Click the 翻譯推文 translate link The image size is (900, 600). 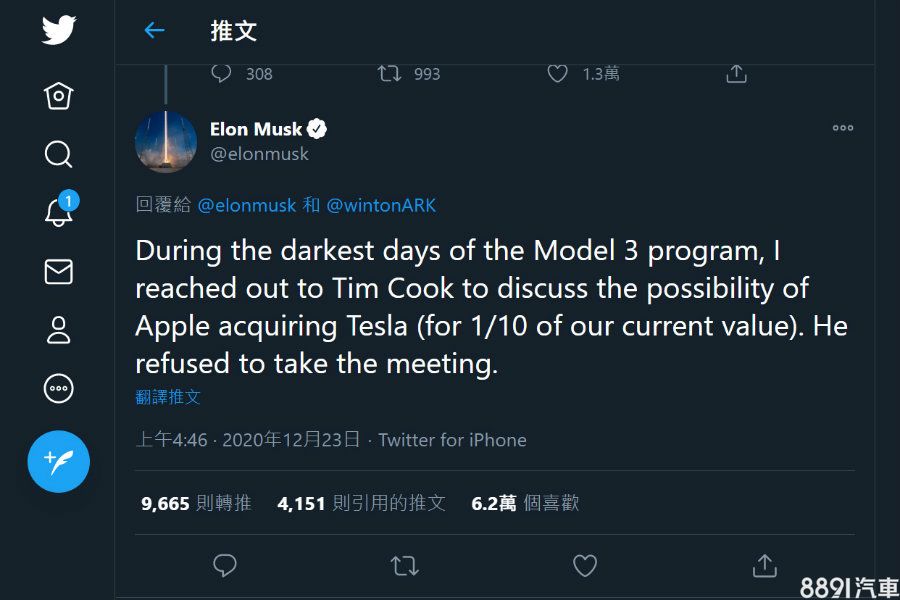tap(168, 397)
